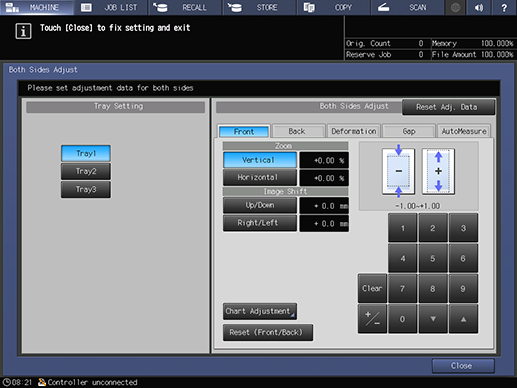Viewport: 517px width, 388px height.
Task: Open the AutoMeasure tab
Action: point(464,131)
